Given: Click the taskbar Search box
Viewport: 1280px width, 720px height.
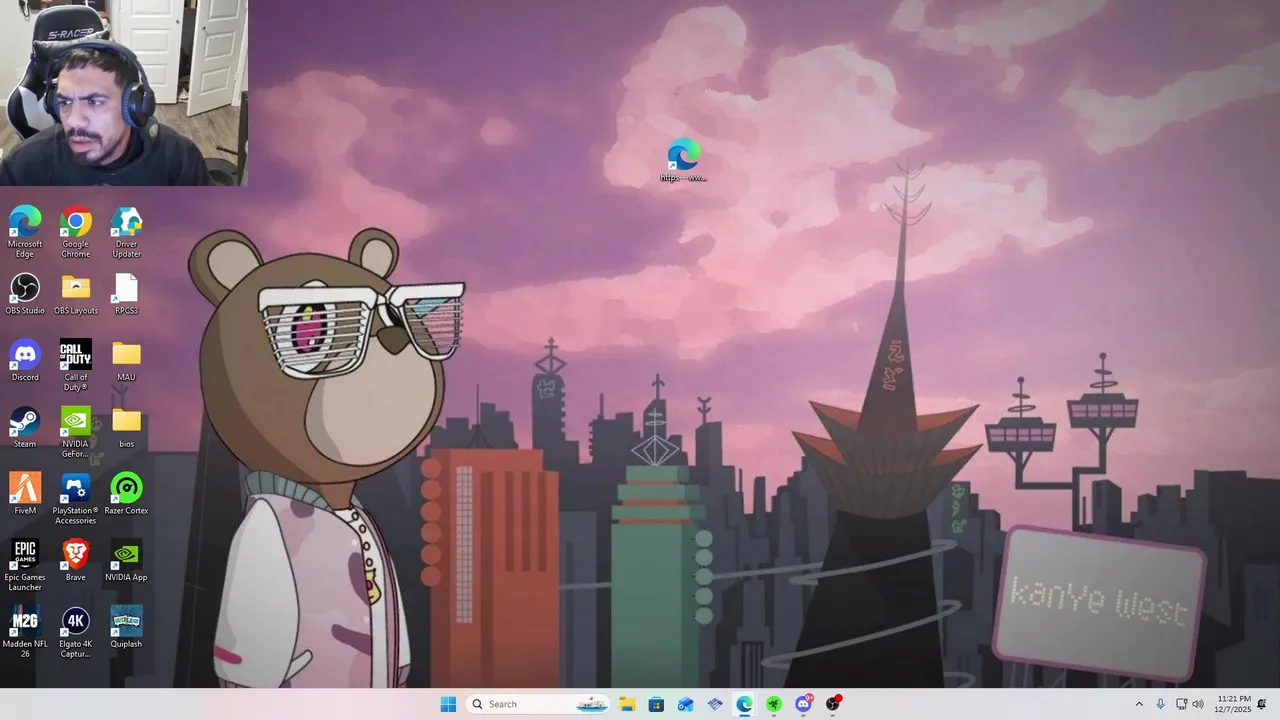Looking at the screenshot, I should pyautogui.click(x=538, y=704).
